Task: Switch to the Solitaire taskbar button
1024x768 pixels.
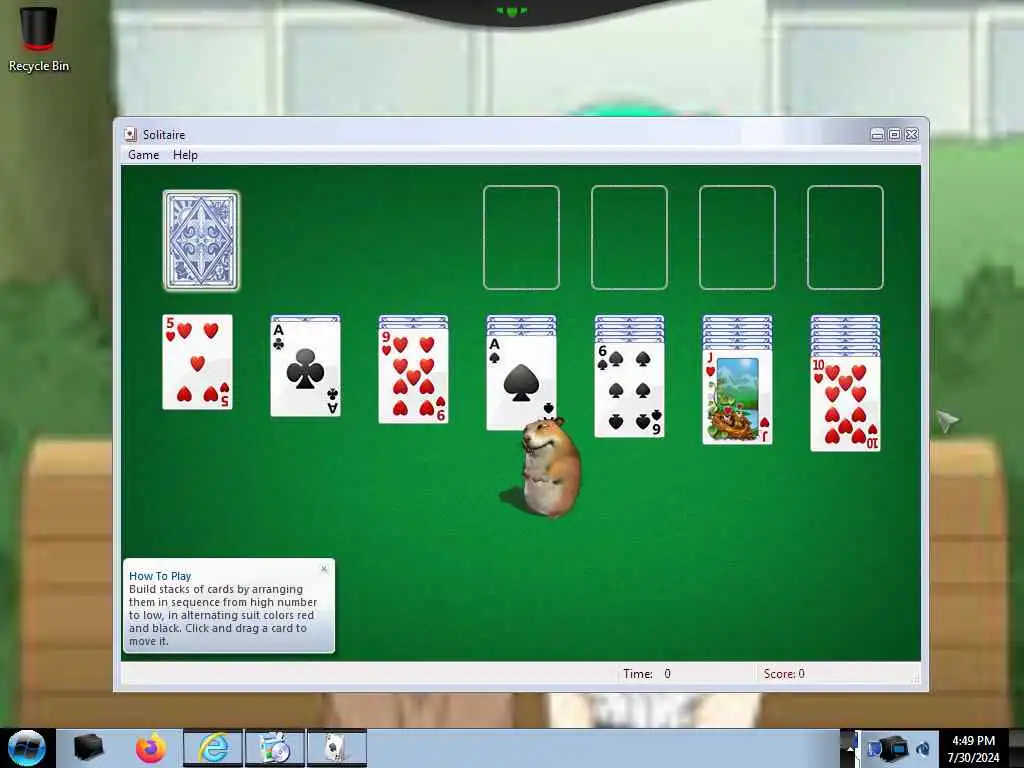Action: point(337,748)
